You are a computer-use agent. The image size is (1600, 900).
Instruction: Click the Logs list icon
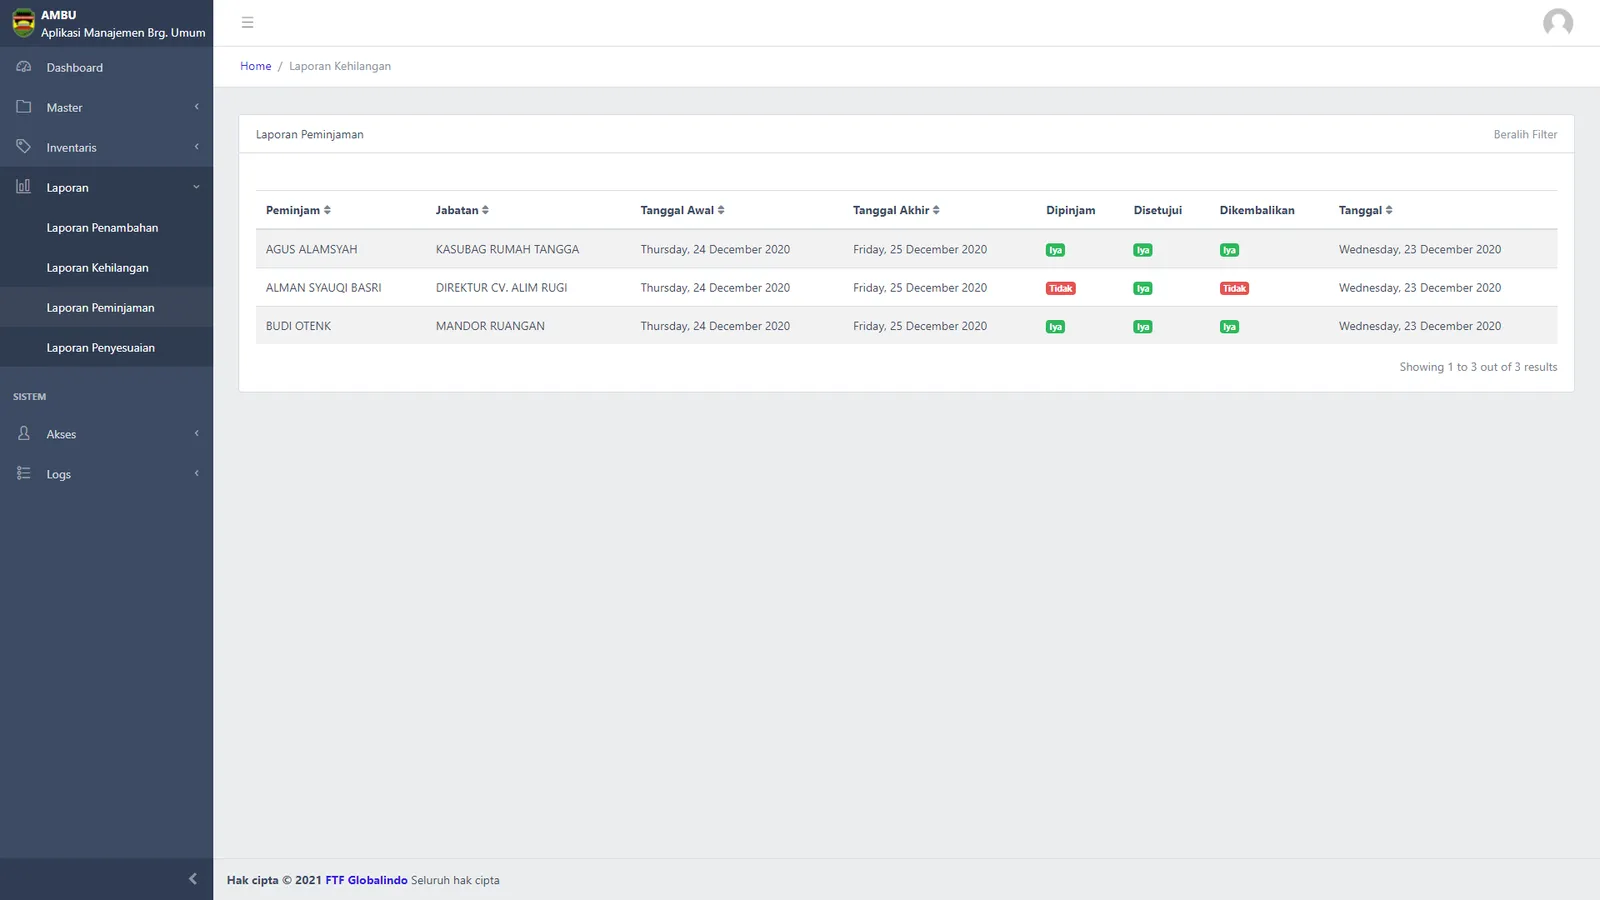pos(24,474)
